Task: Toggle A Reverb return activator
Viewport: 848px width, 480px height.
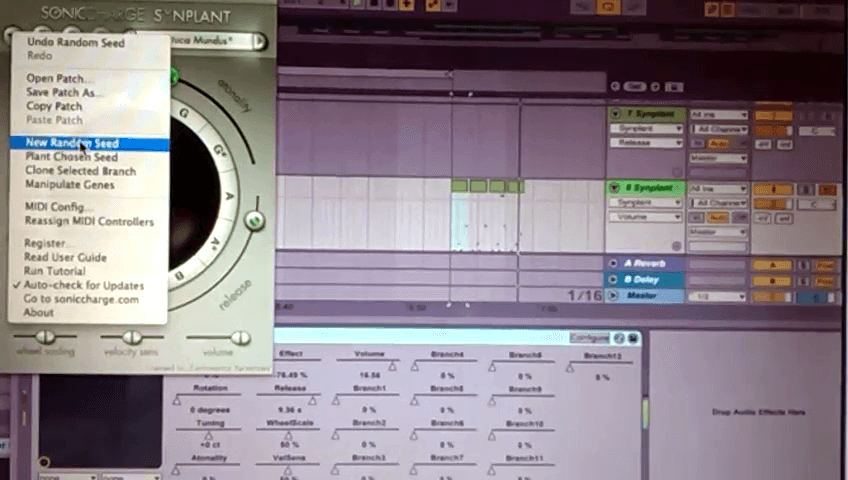Action: coord(772,265)
